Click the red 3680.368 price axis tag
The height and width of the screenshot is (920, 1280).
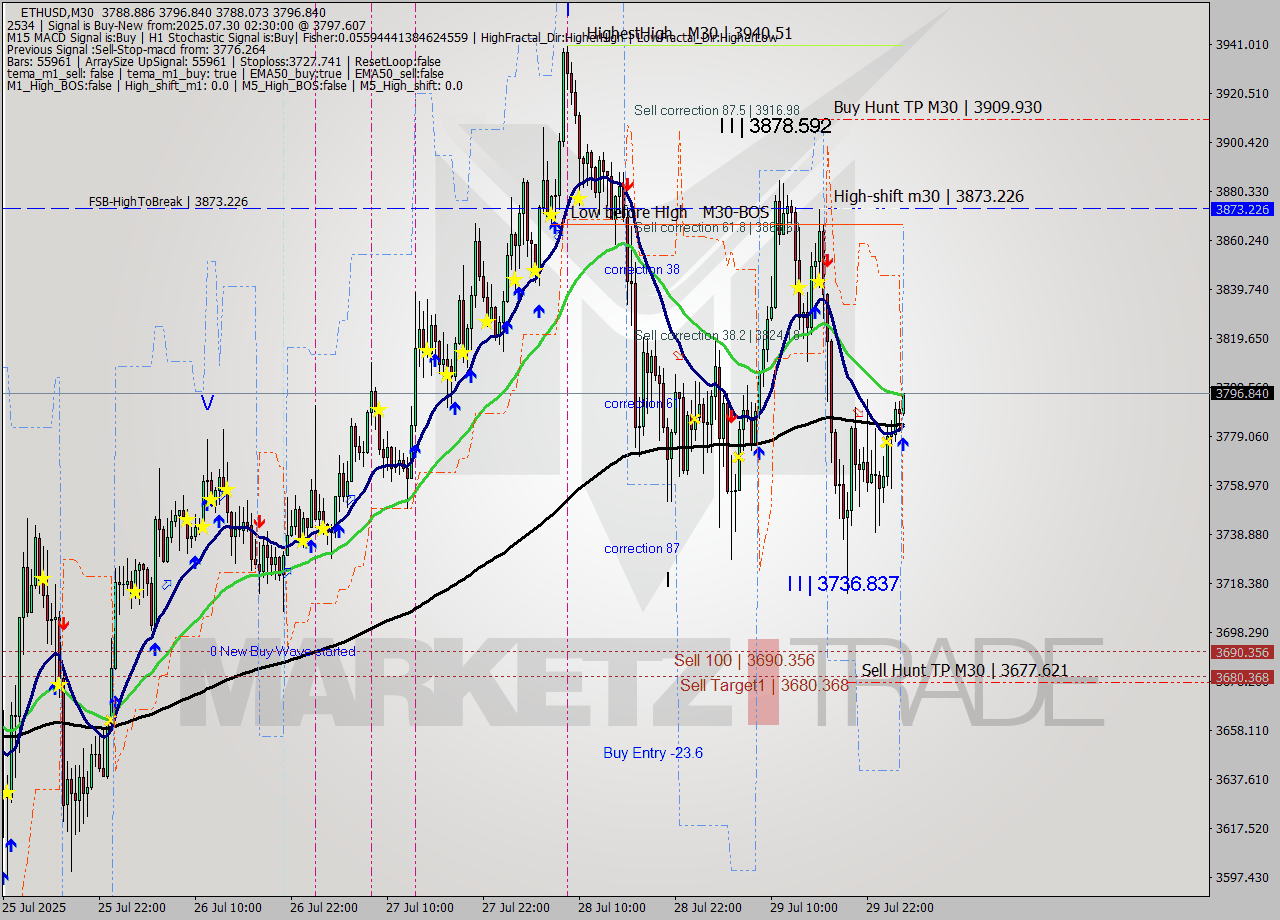point(1241,677)
